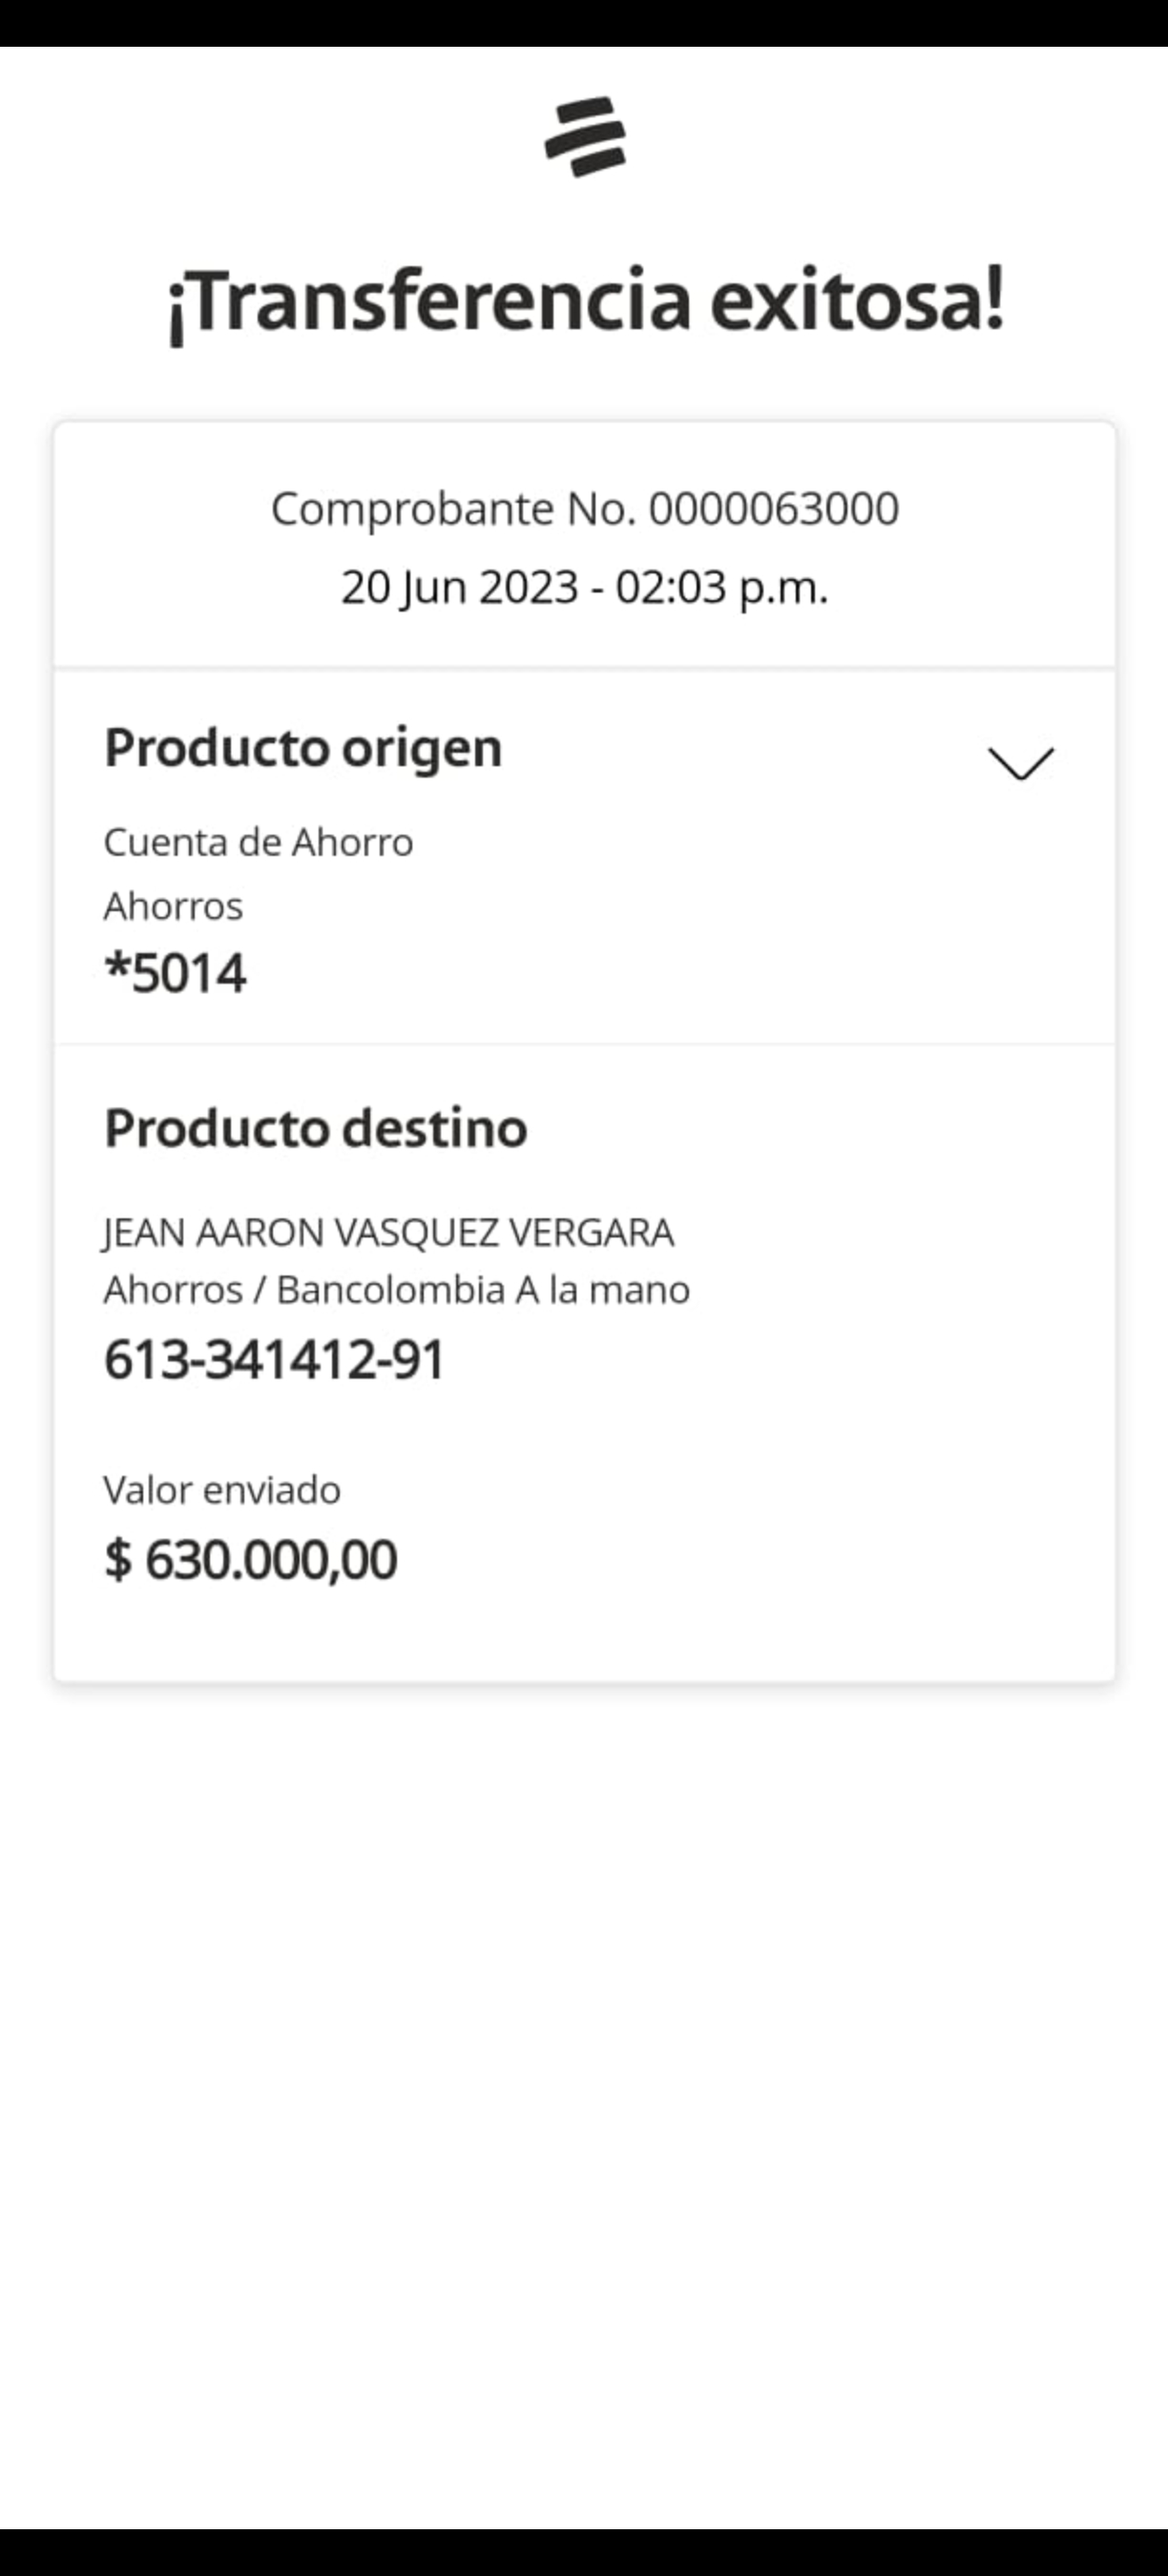Image resolution: width=1168 pixels, height=2576 pixels.
Task: Tap the Cuenta de Ahorro label
Action: (x=258, y=843)
